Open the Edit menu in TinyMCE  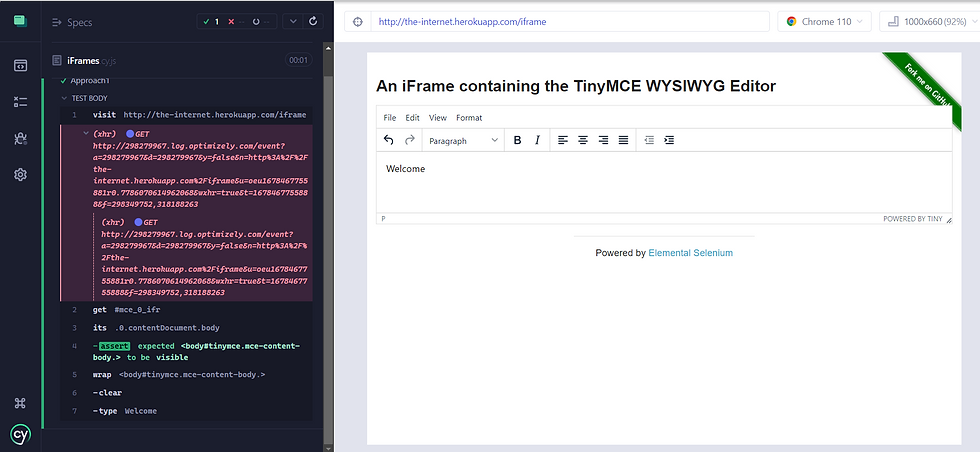[x=412, y=118]
